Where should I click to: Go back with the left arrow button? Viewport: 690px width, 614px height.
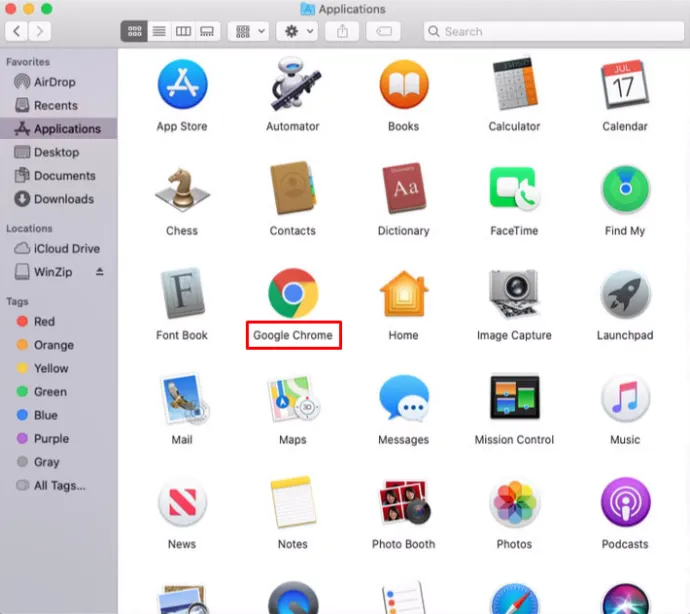point(17,31)
